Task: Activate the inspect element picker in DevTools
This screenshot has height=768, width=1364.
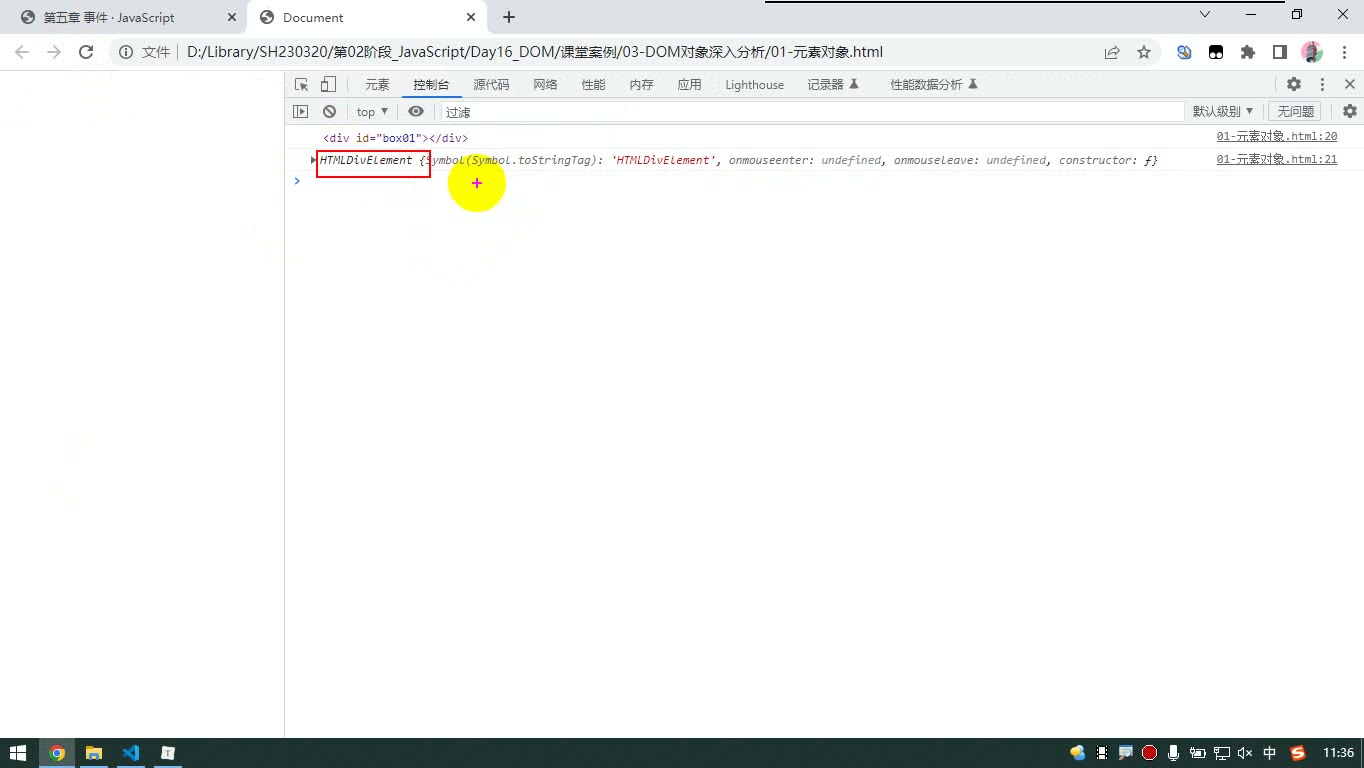Action: coord(302,85)
